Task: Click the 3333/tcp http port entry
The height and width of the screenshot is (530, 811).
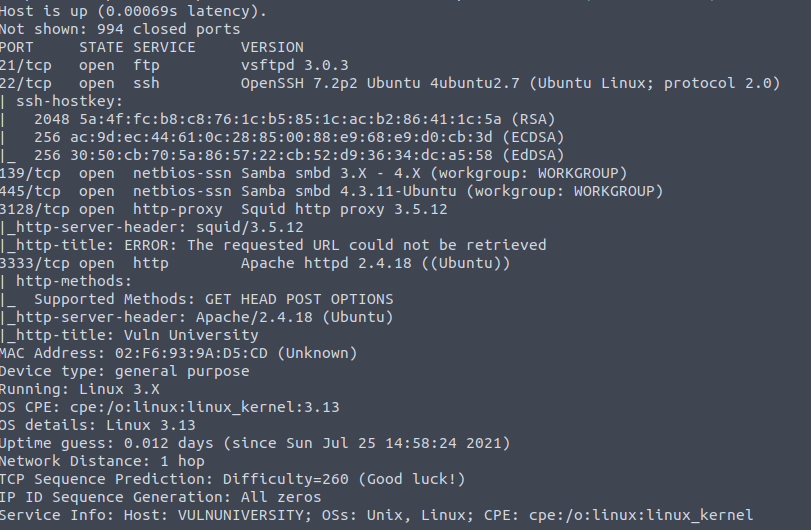Action: pyautogui.click(x=84, y=263)
